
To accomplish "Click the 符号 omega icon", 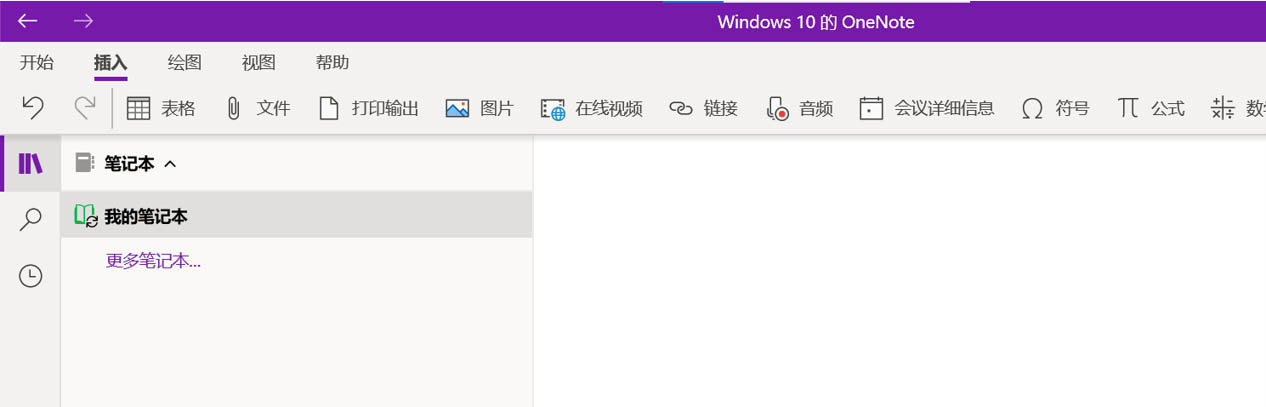I will coord(1032,109).
